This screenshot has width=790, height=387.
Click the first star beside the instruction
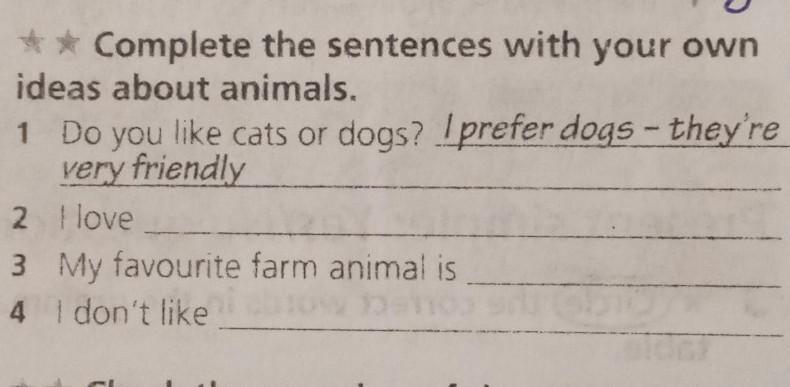(x=29, y=44)
